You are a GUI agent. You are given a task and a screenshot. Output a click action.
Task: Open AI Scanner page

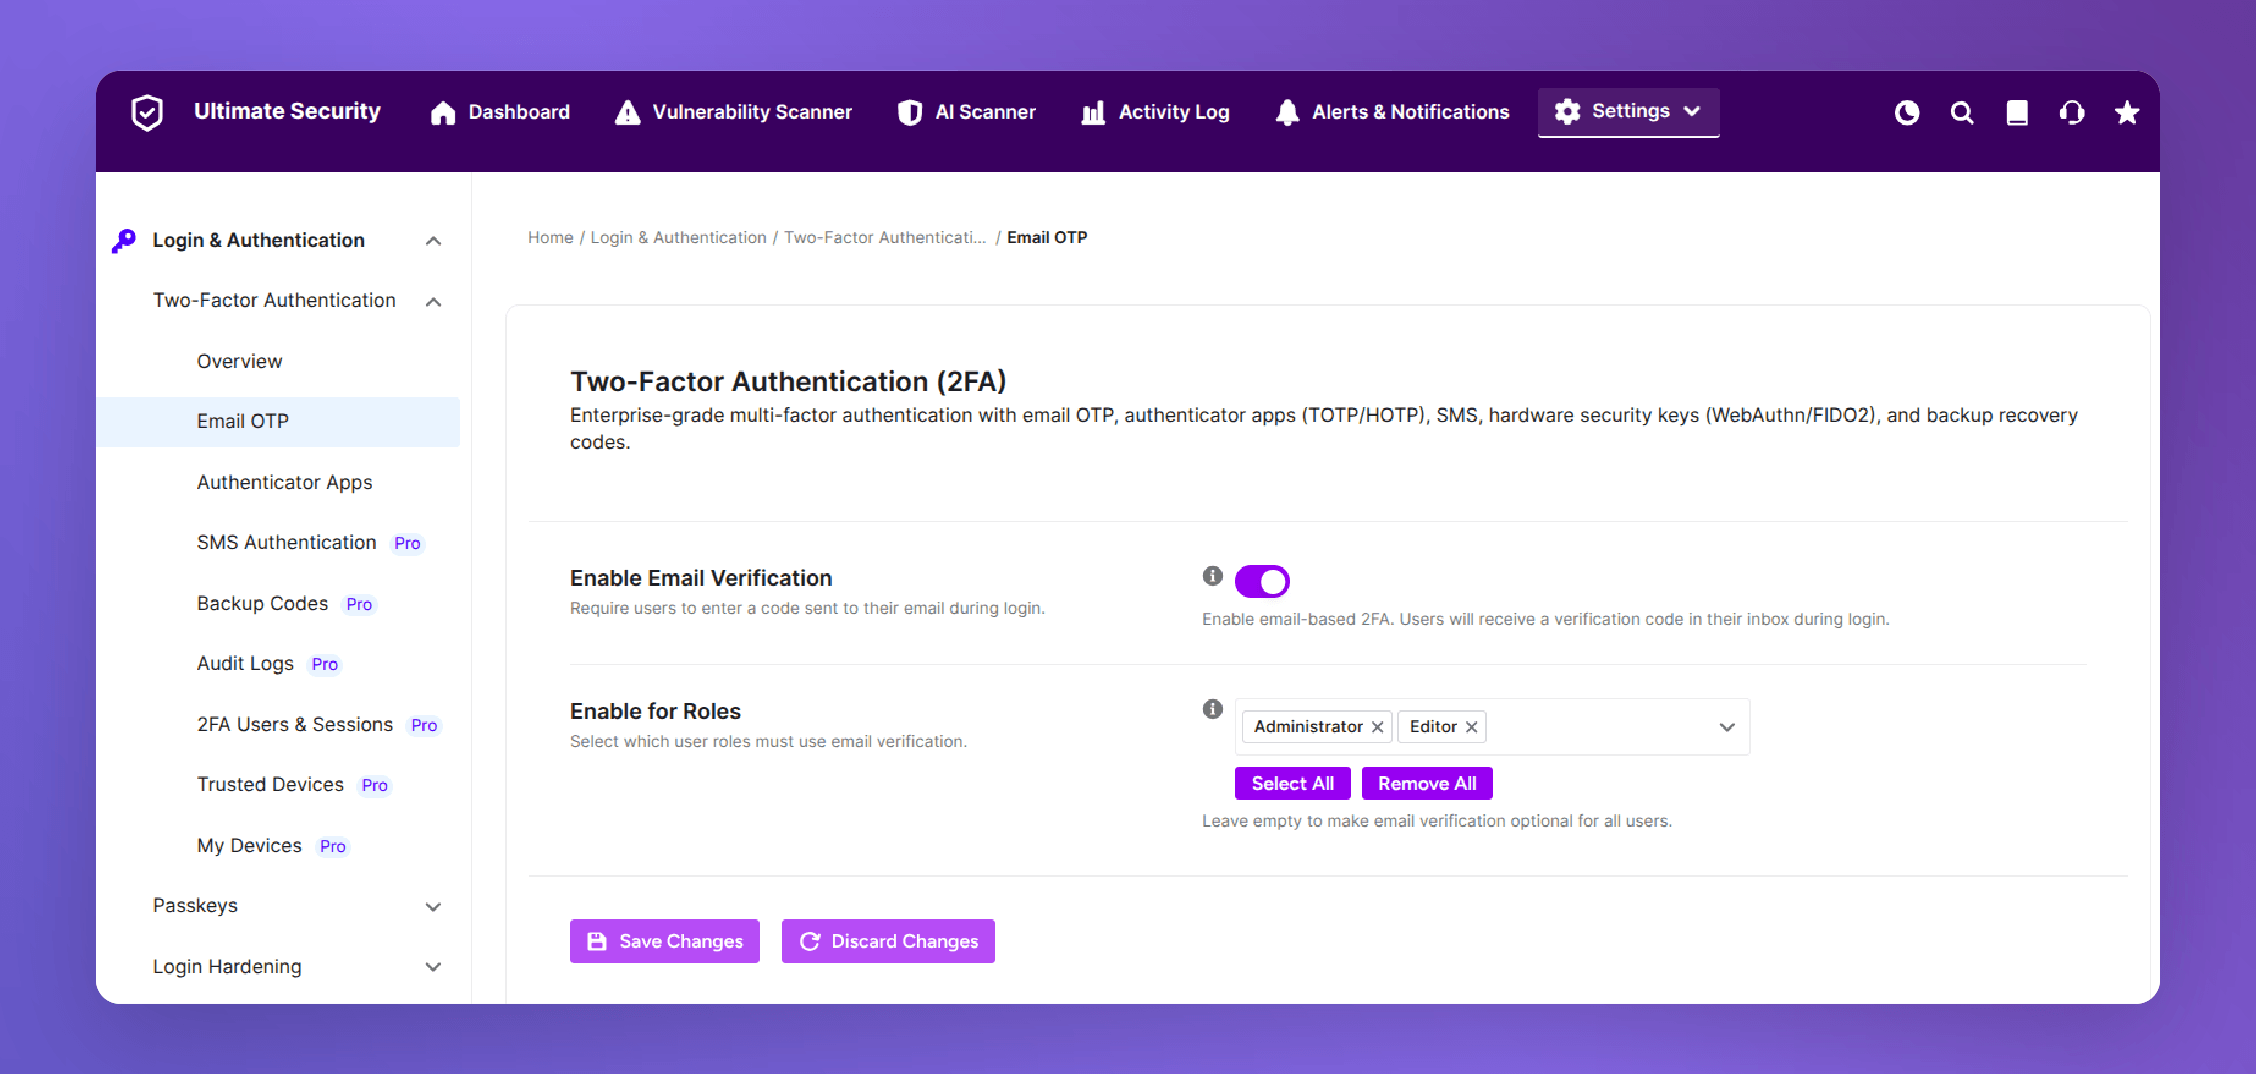click(966, 113)
